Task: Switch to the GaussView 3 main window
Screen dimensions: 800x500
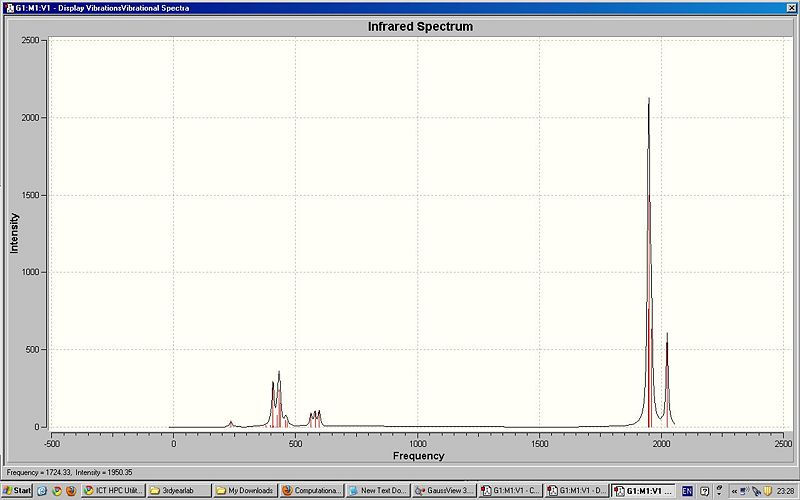Action: (x=444, y=491)
